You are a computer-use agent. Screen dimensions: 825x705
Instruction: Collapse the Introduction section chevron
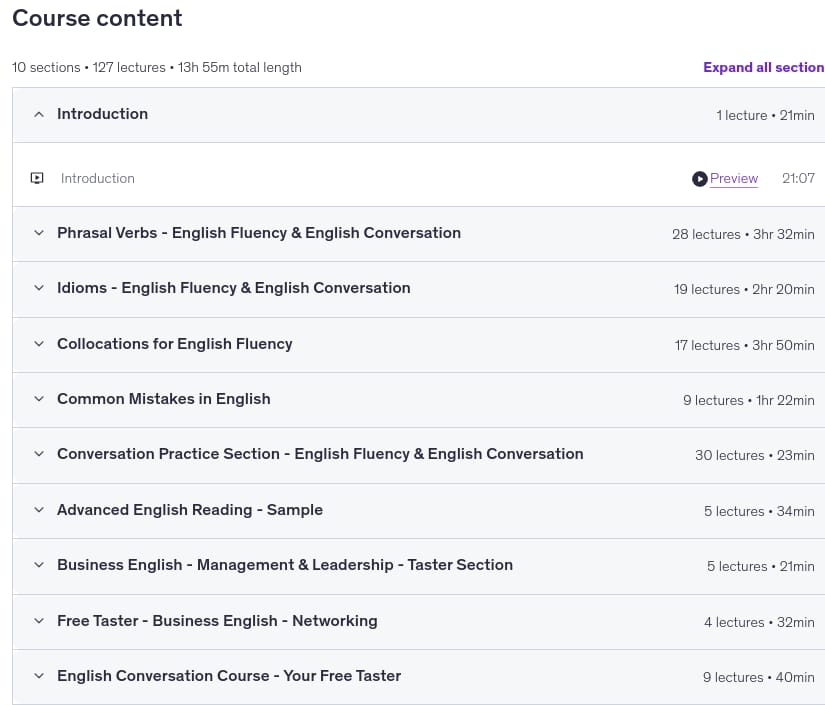[x=39, y=114]
